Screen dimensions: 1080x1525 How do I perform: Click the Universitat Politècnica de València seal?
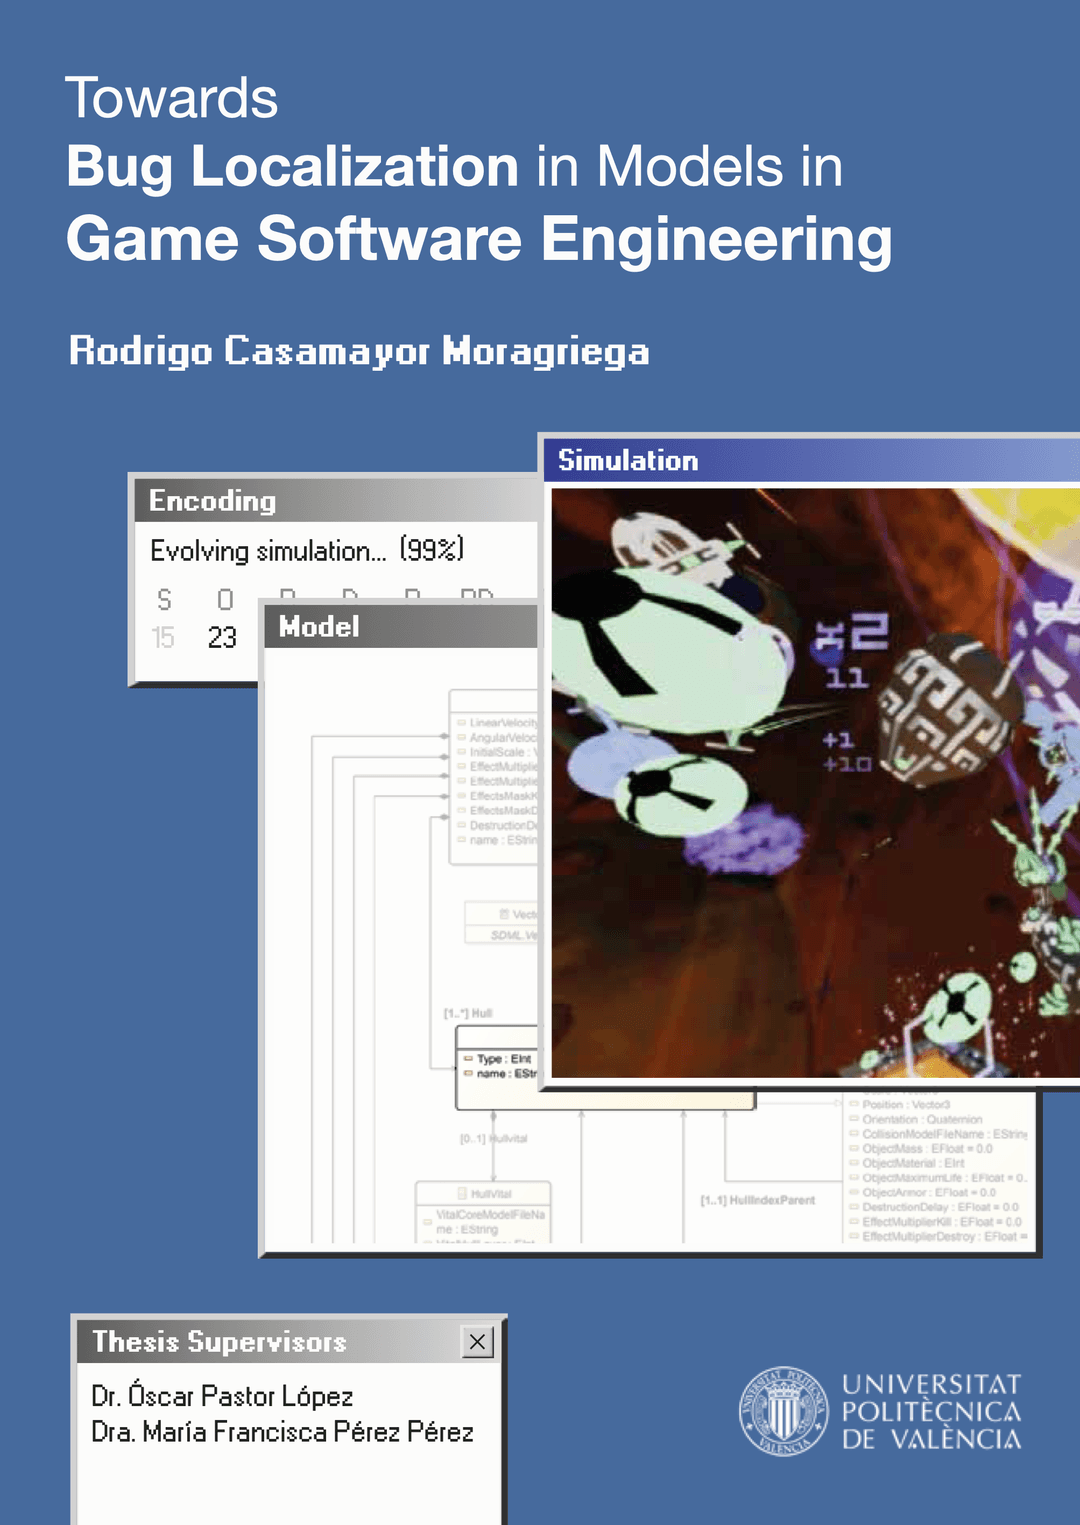(x=783, y=1411)
